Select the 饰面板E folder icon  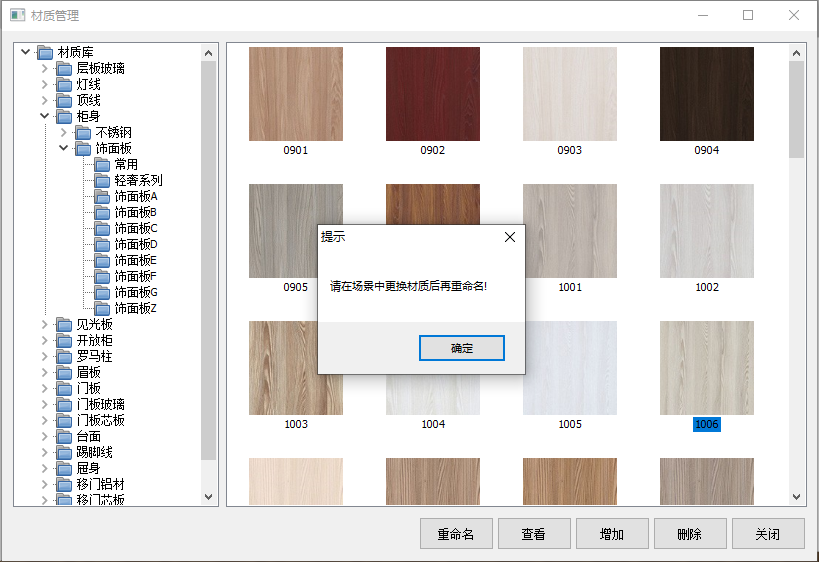(x=102, y=261)
